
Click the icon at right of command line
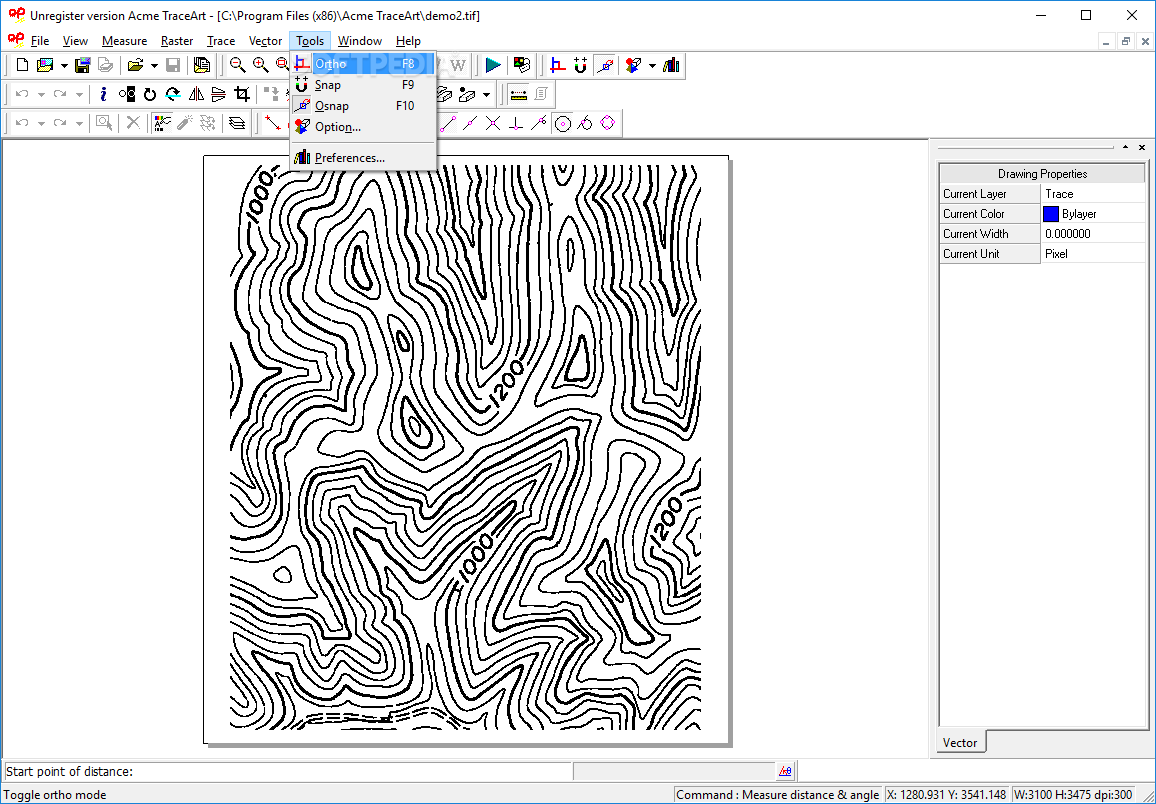[x=785, y=771]
